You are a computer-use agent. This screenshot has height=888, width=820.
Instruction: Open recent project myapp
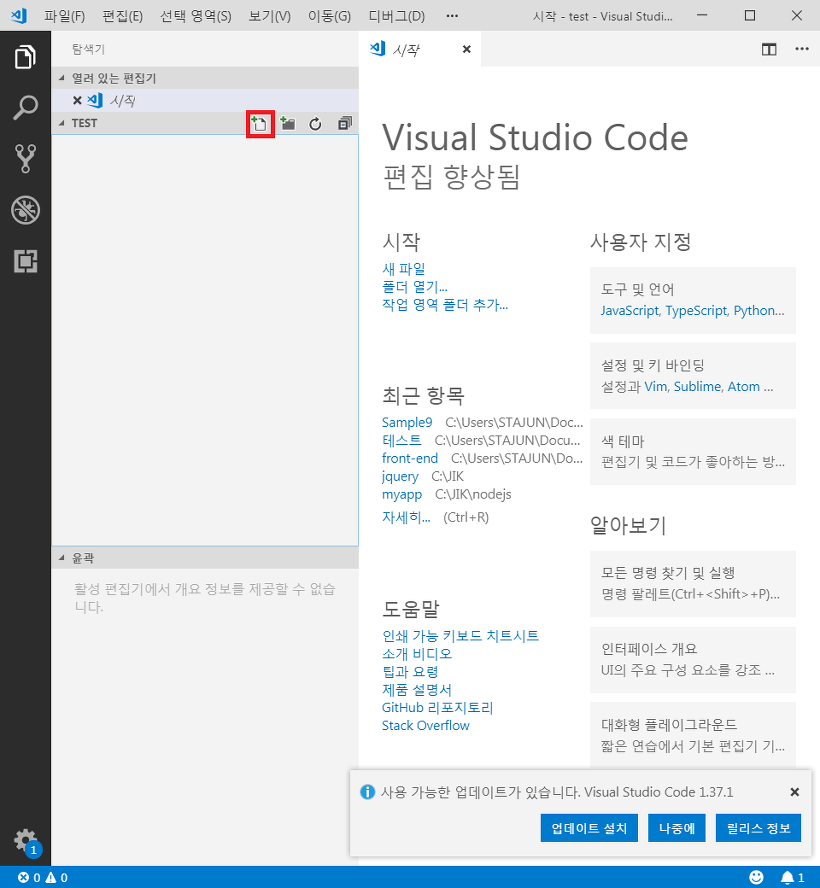tap(402, 494)
